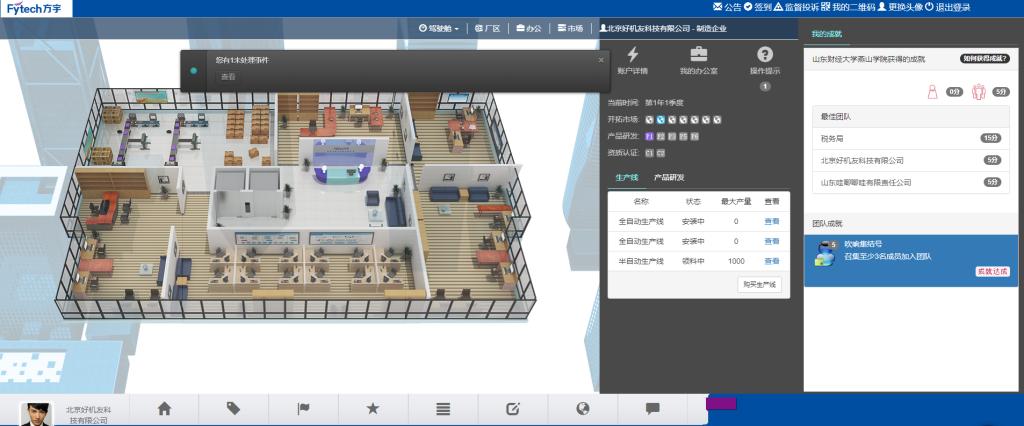Open the tag icon in bottom bar

tap(233, 408)
